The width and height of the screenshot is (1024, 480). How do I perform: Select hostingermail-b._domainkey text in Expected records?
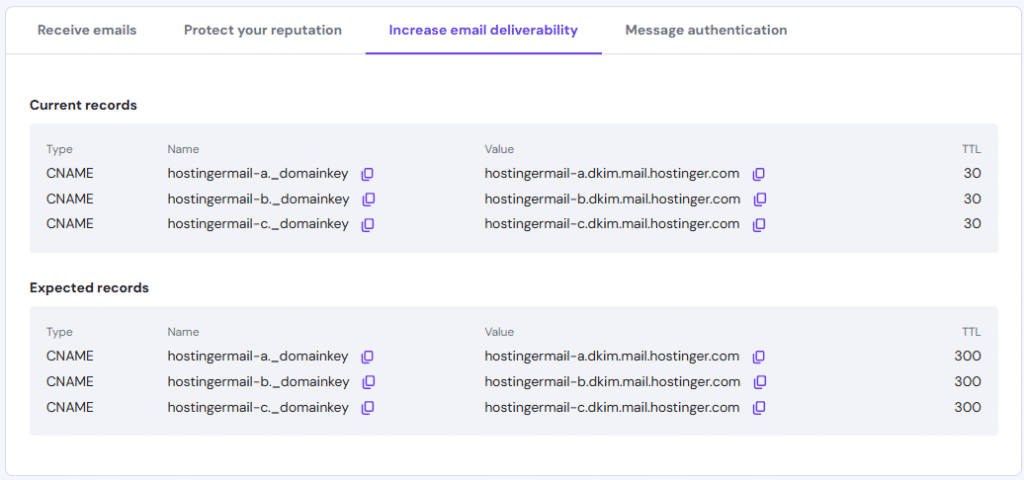tap(259, 381)
